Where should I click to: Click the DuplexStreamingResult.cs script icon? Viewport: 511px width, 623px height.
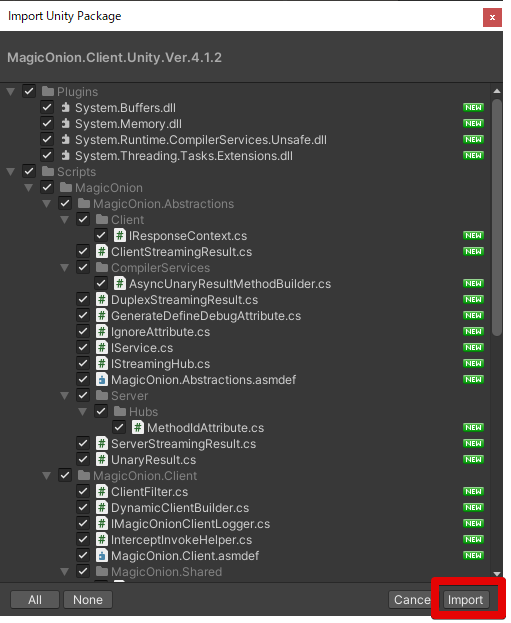[102, 300]
